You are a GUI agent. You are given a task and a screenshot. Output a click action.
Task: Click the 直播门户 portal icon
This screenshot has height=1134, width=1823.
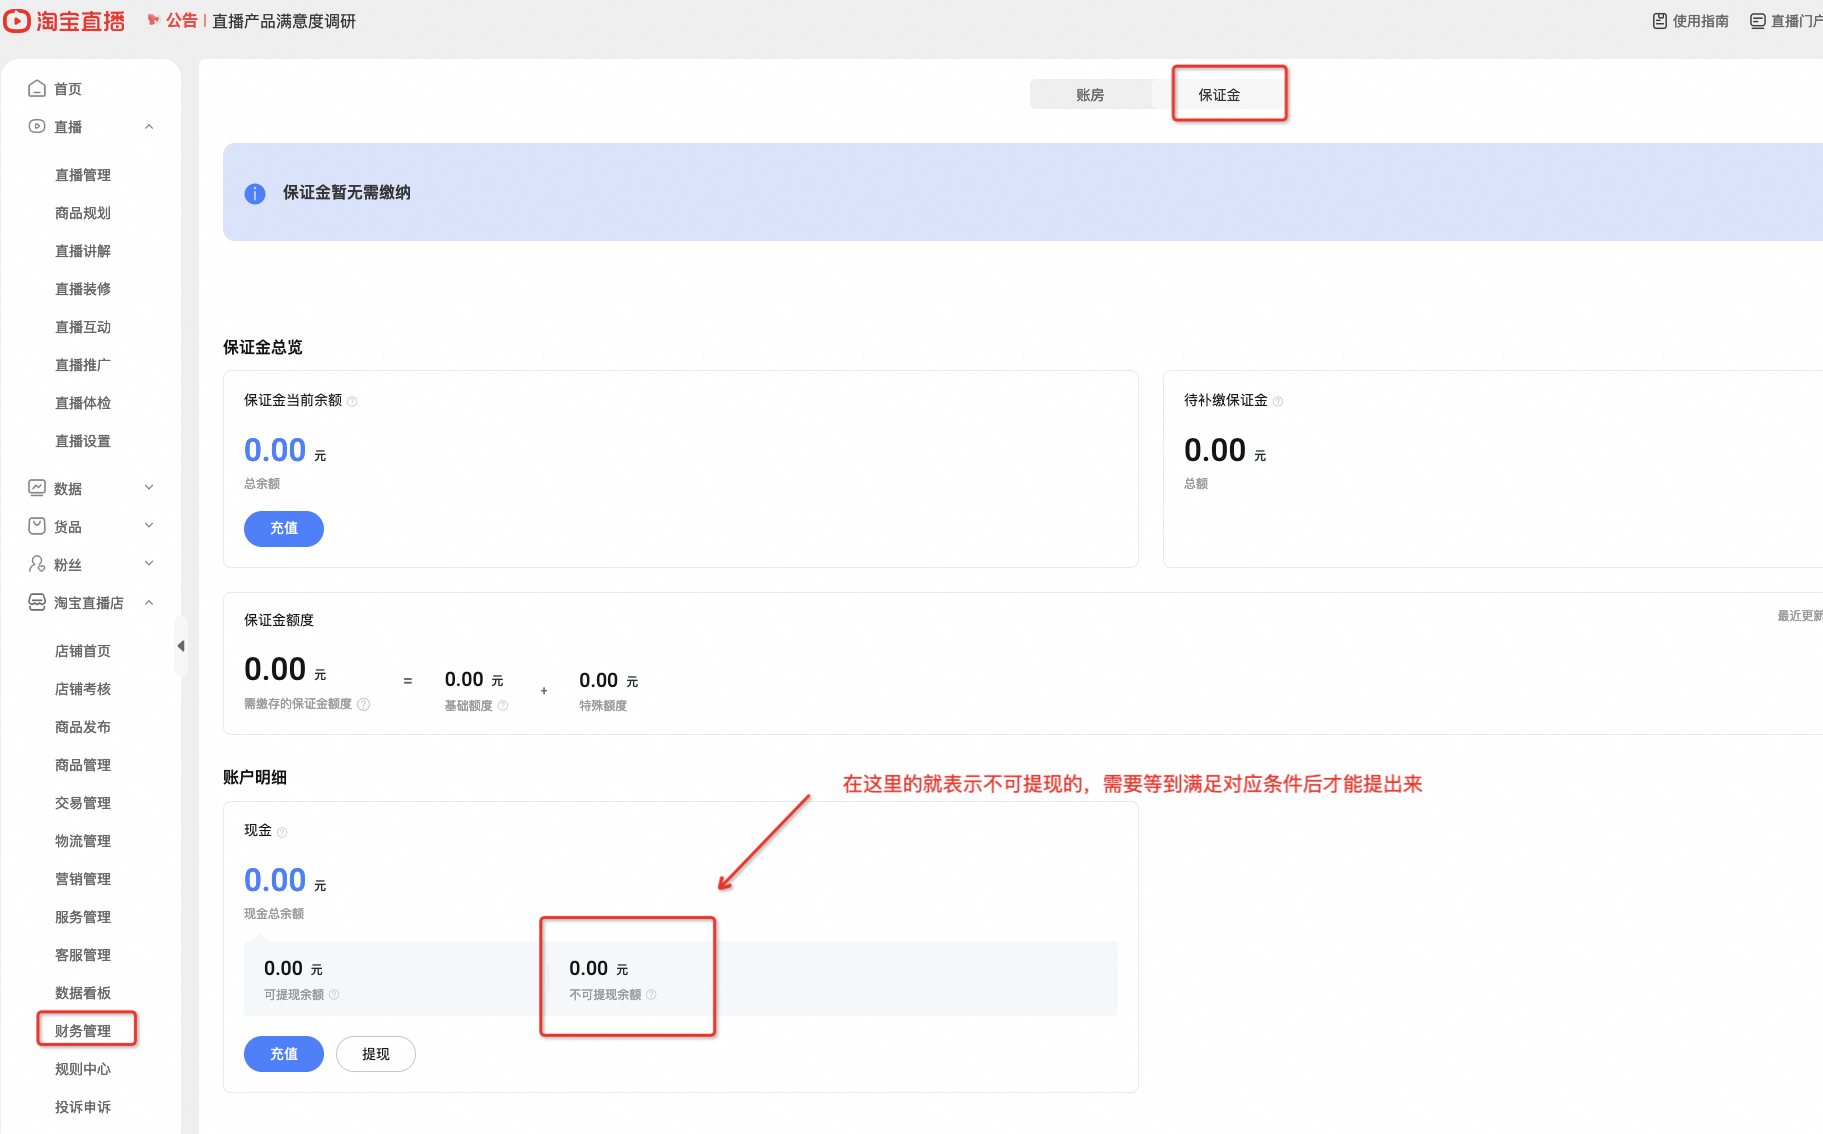tap(1758, 21)
